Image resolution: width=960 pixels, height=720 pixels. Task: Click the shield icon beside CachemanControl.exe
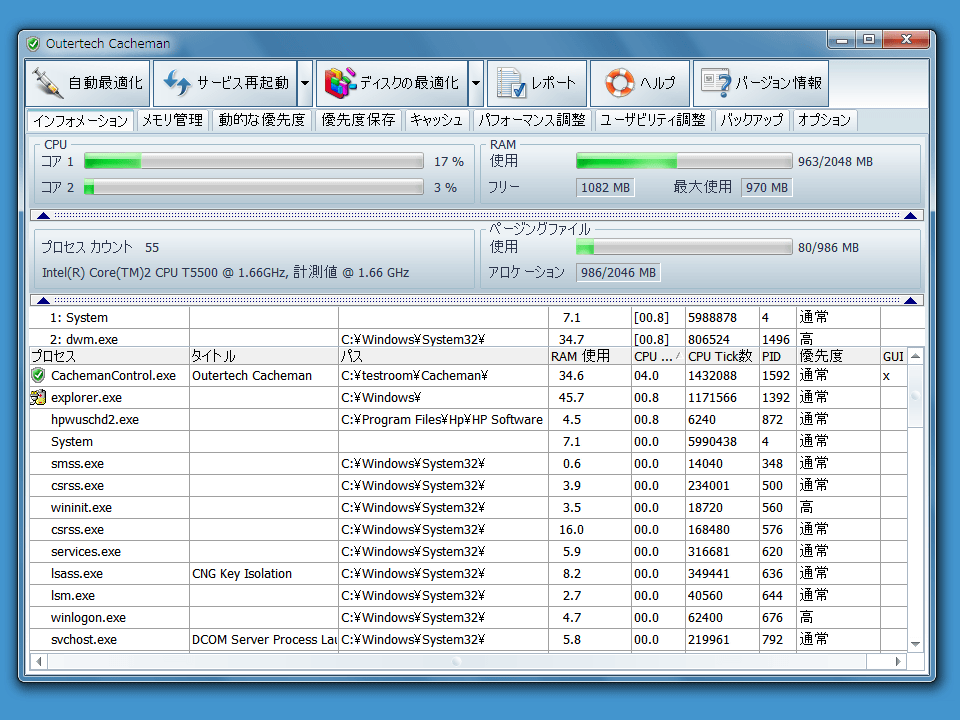point(38,375)
